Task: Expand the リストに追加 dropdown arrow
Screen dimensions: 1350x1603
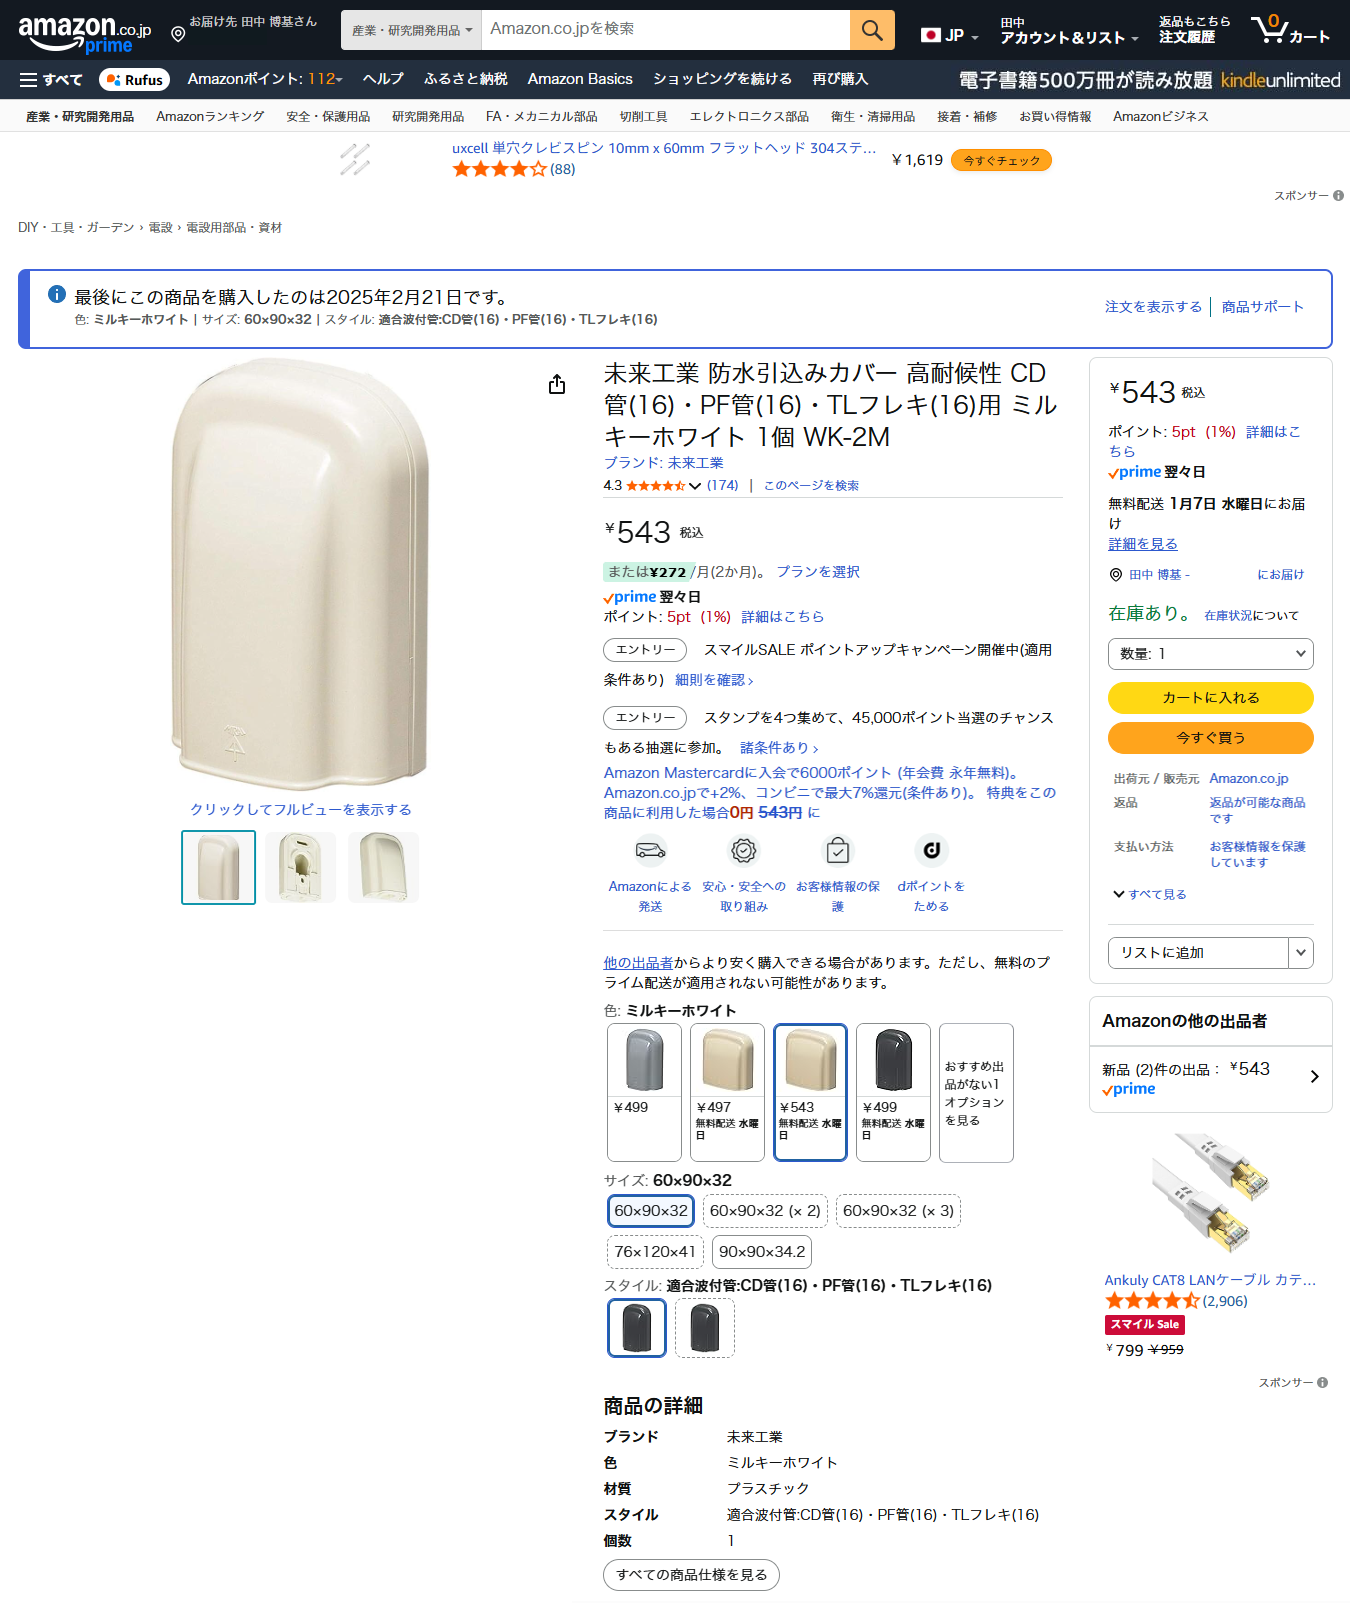Action: pos(1300,953)
